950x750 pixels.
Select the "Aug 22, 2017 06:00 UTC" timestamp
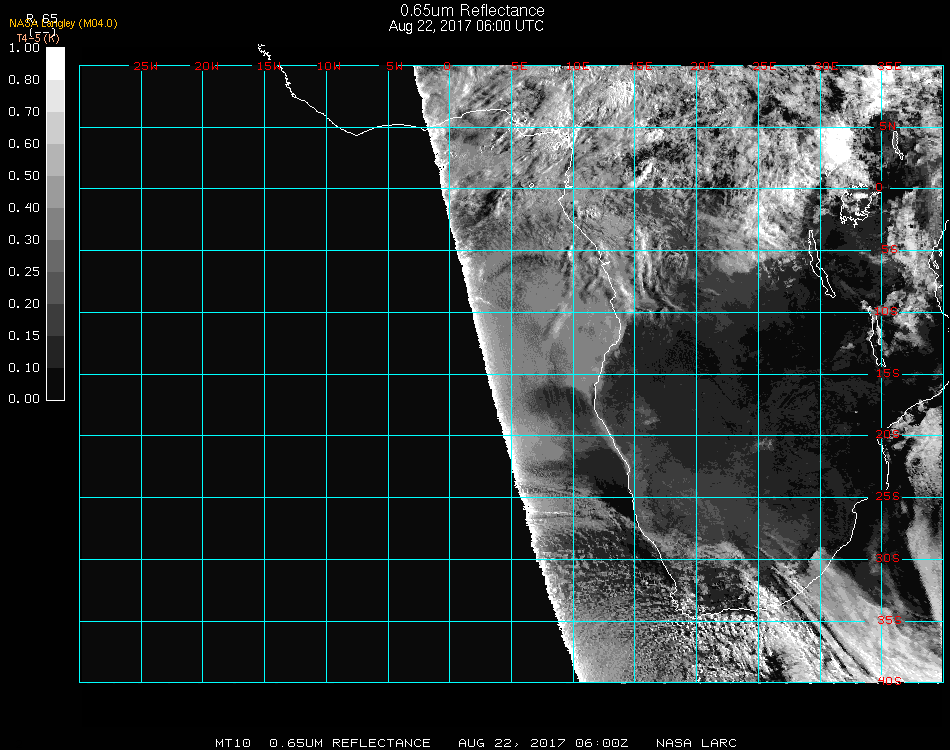point(466,26)
